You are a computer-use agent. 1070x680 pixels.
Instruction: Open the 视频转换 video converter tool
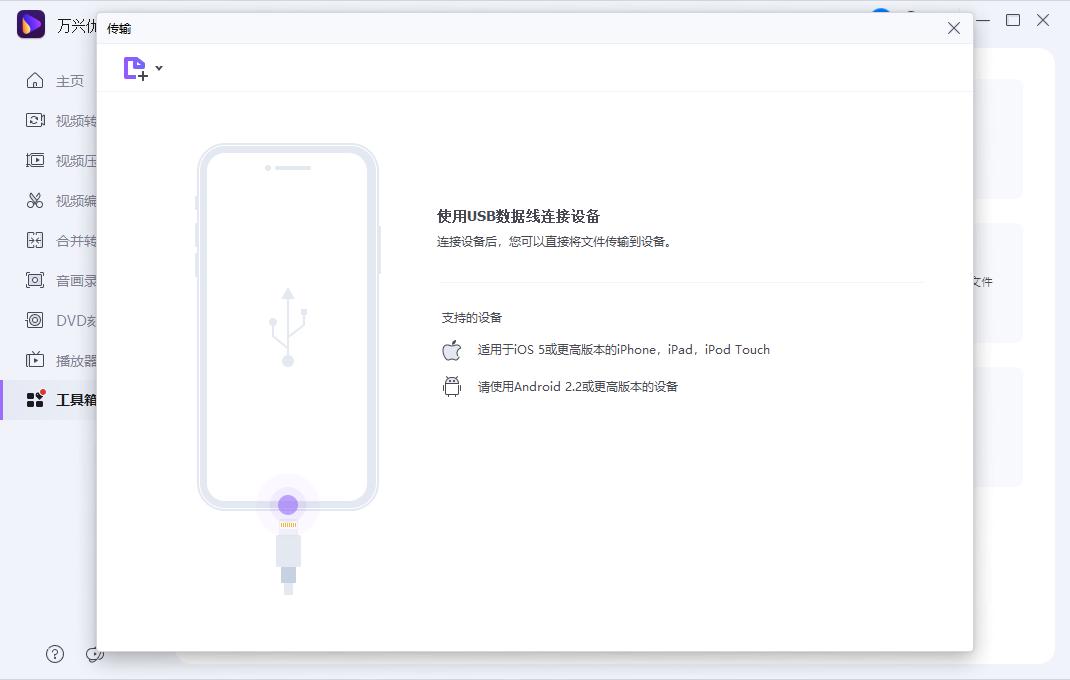coord(35,121)
